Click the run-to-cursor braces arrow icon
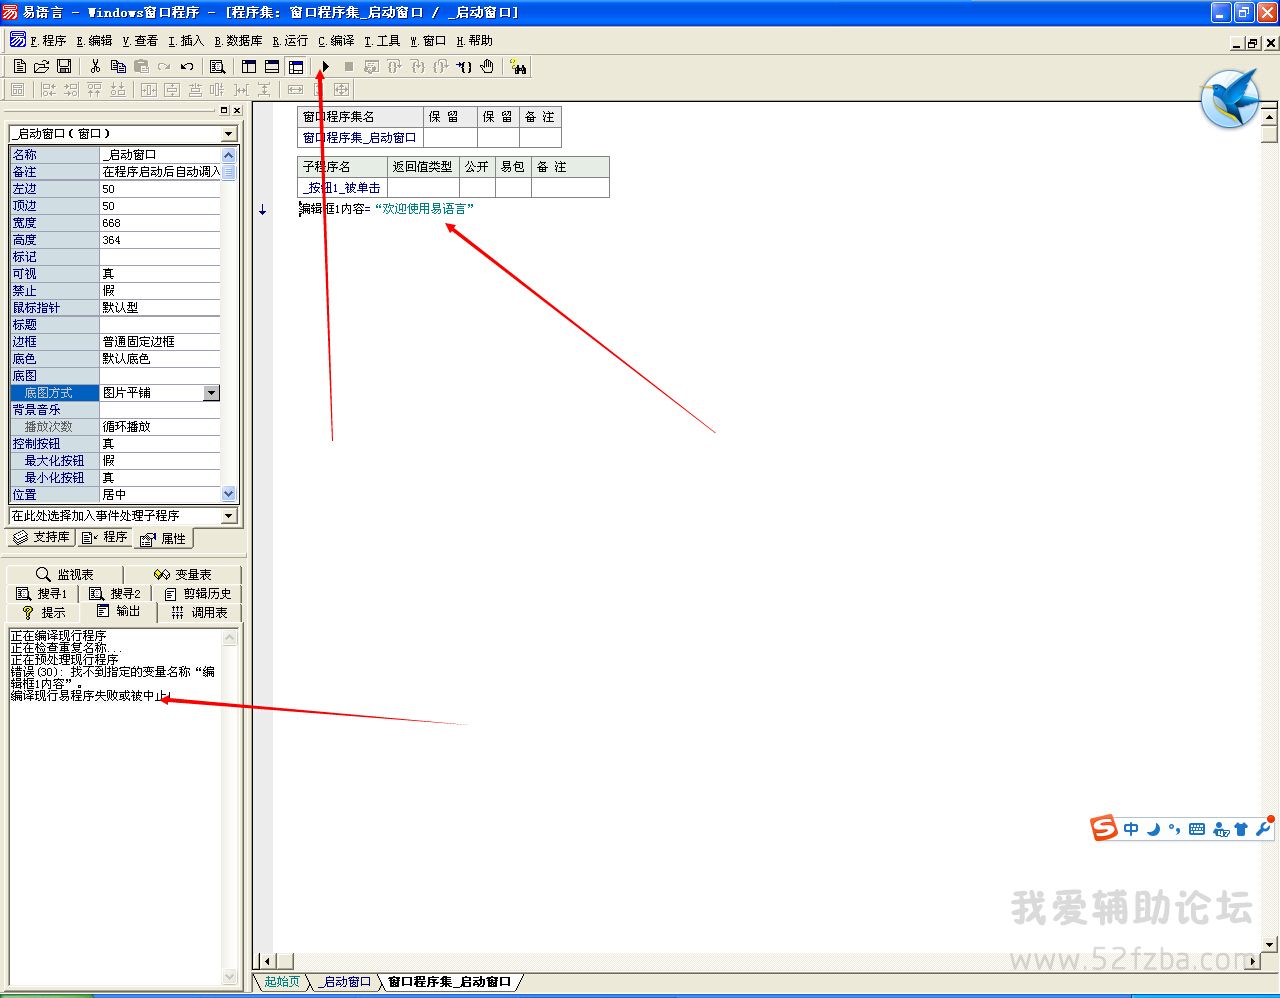The width and height of the screenshot is (1280, 998). [x=464, y=66]
